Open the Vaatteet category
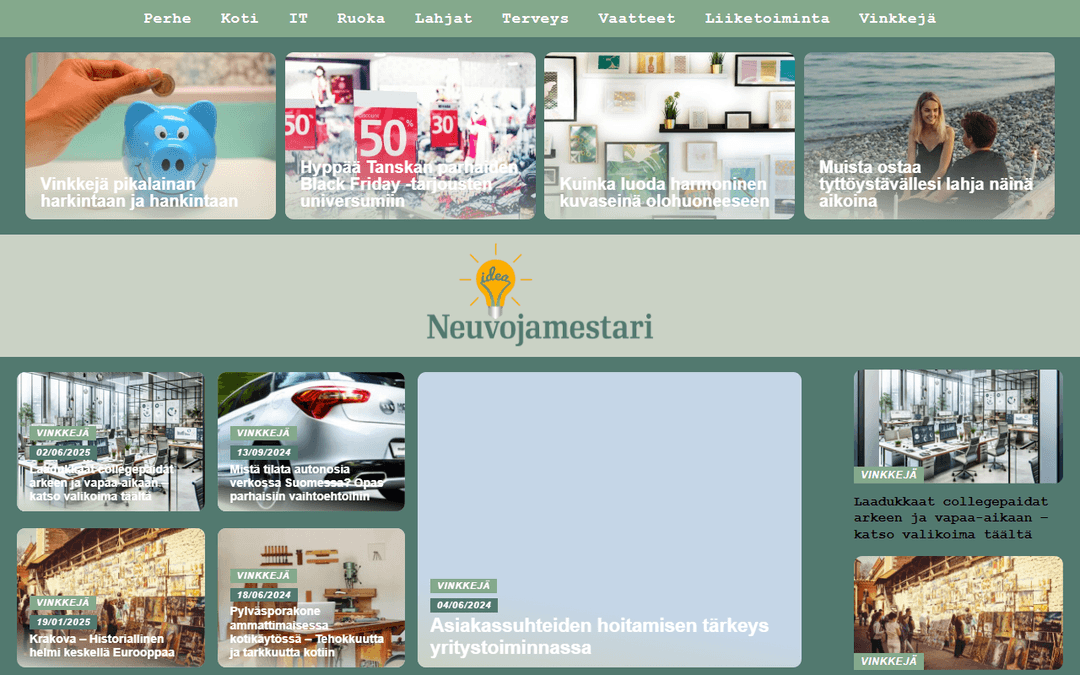 (x=636, y=19)
